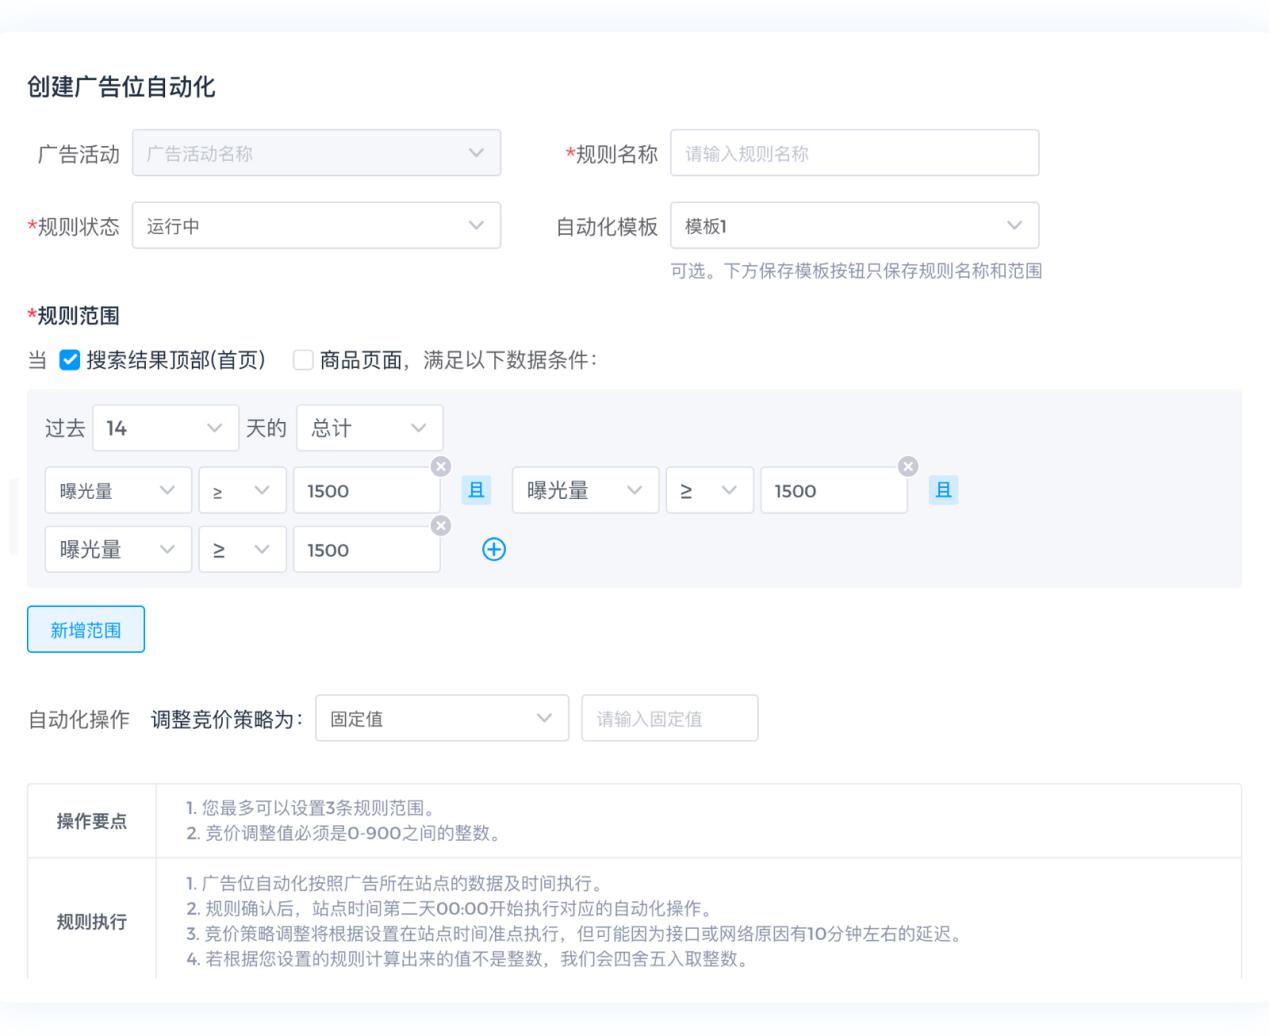Delete the second condition in first row
Viewport: 1269px width, 1036px height.
[x=907, y=466]
